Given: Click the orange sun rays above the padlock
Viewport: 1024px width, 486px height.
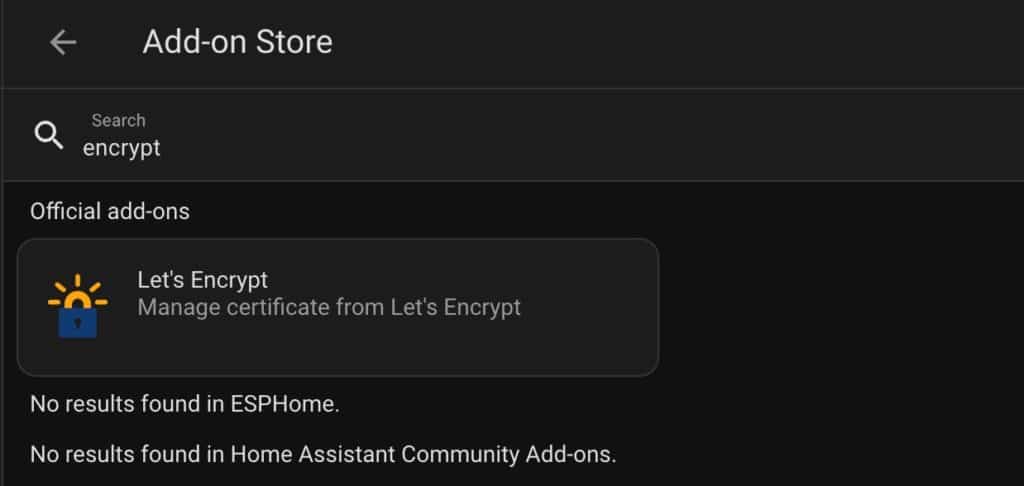Looking at the screenshot, I should click(x=78, y=289).
